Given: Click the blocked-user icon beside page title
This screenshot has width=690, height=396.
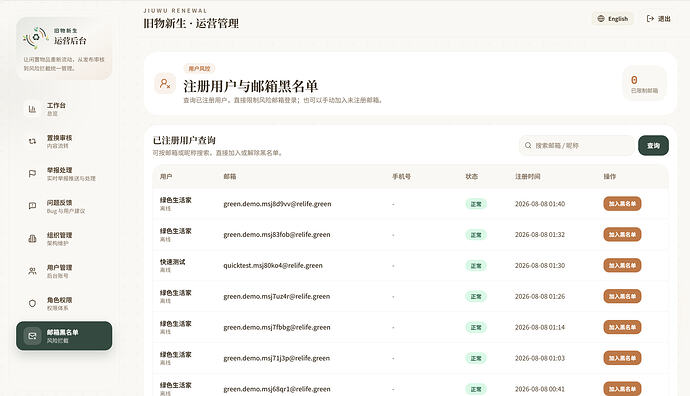Looking at the screenshot, I should coord(165,83).
